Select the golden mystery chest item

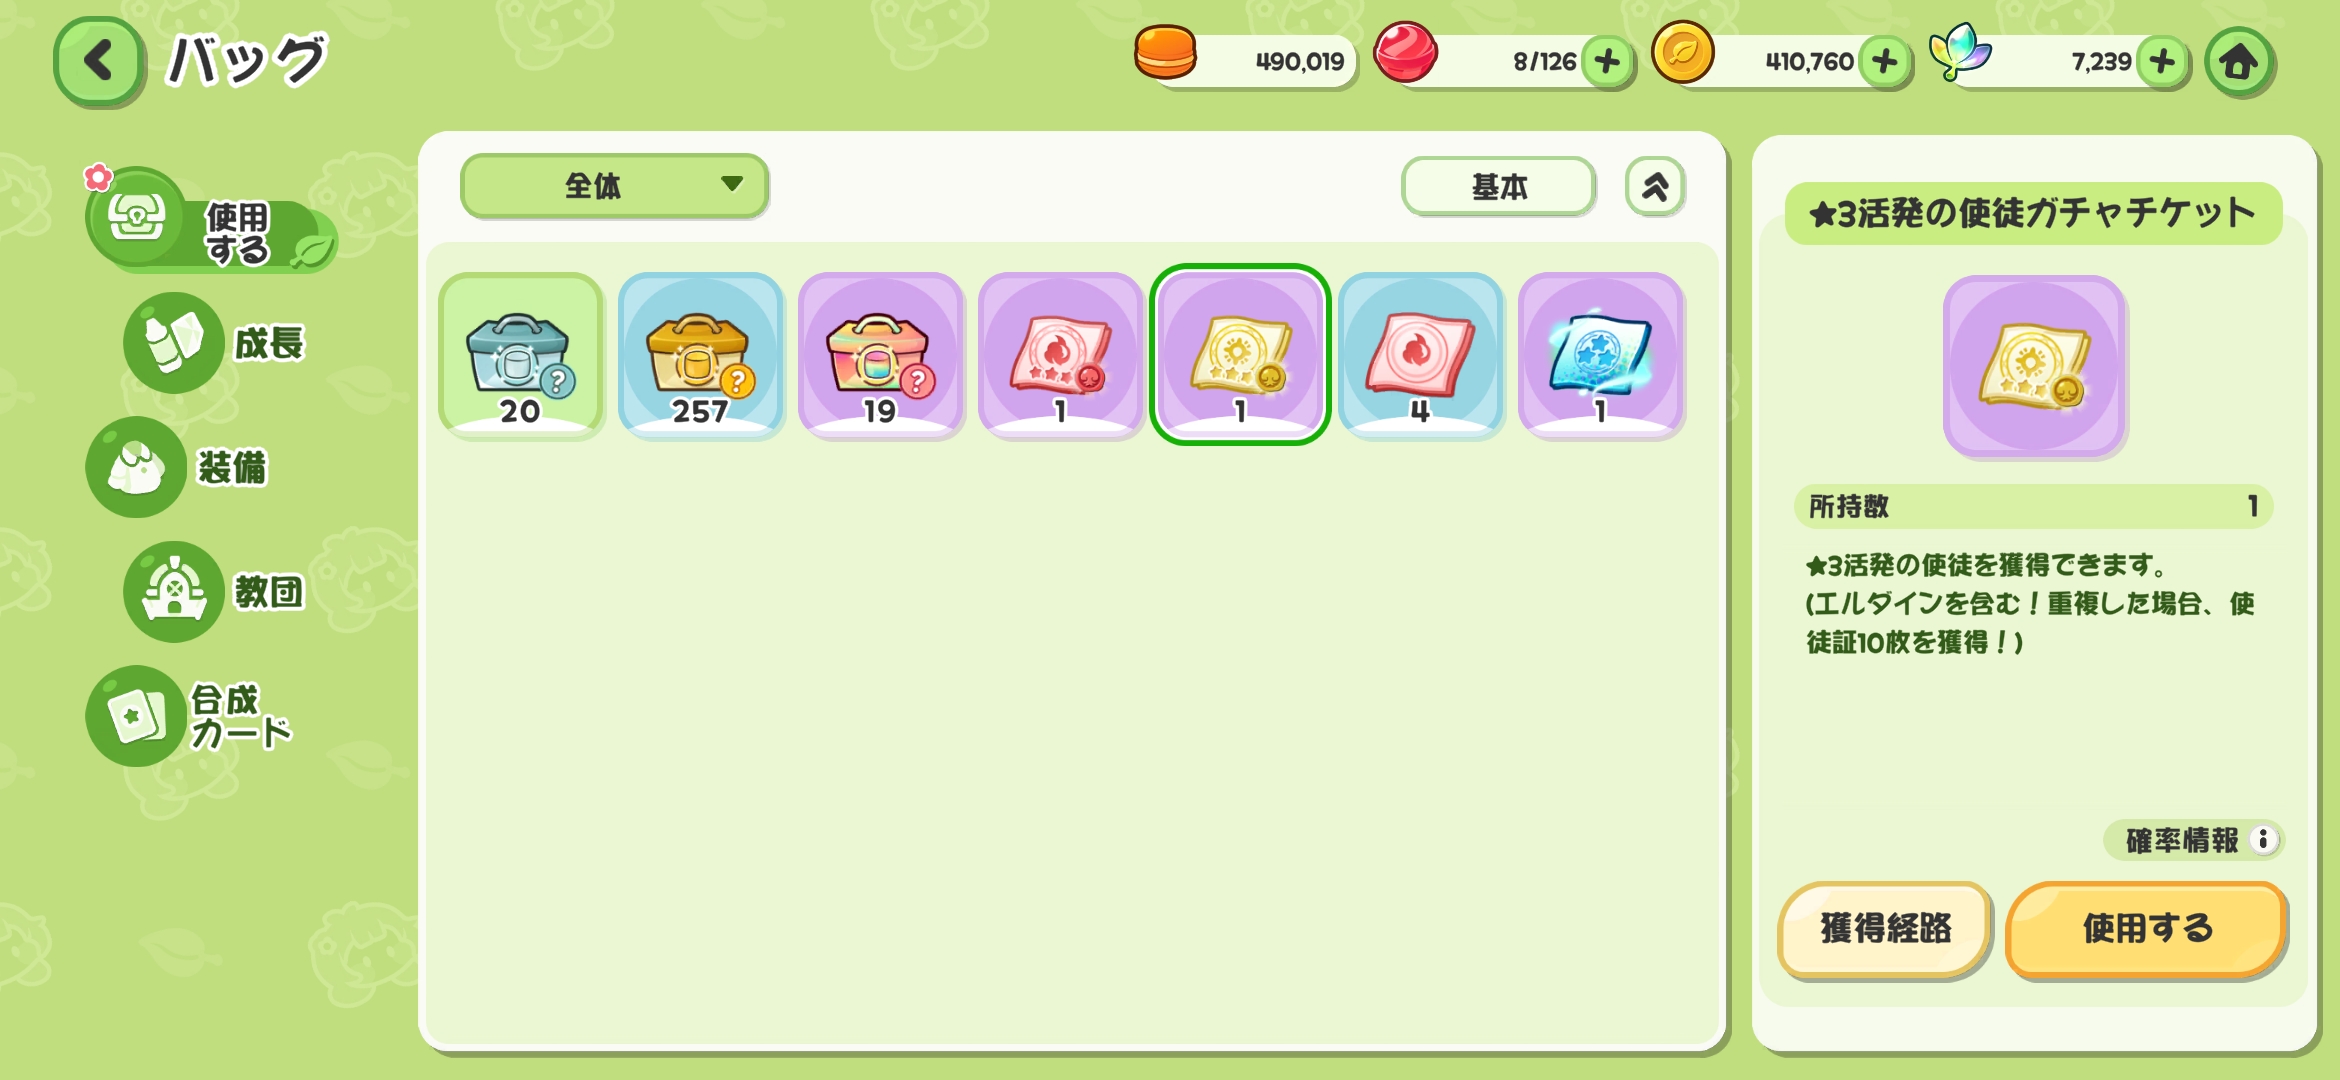click(x=700, y=355)
